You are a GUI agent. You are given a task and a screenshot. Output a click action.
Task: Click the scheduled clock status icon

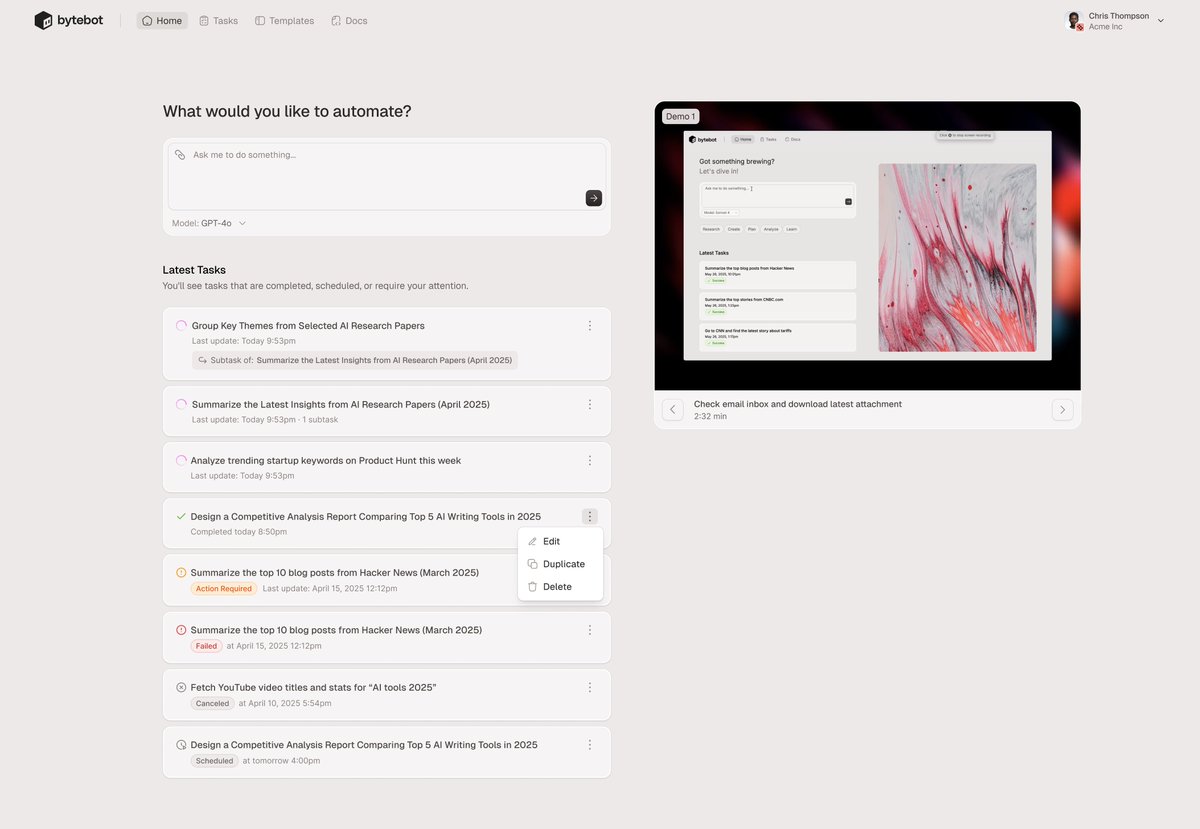(x=181, y=745)
